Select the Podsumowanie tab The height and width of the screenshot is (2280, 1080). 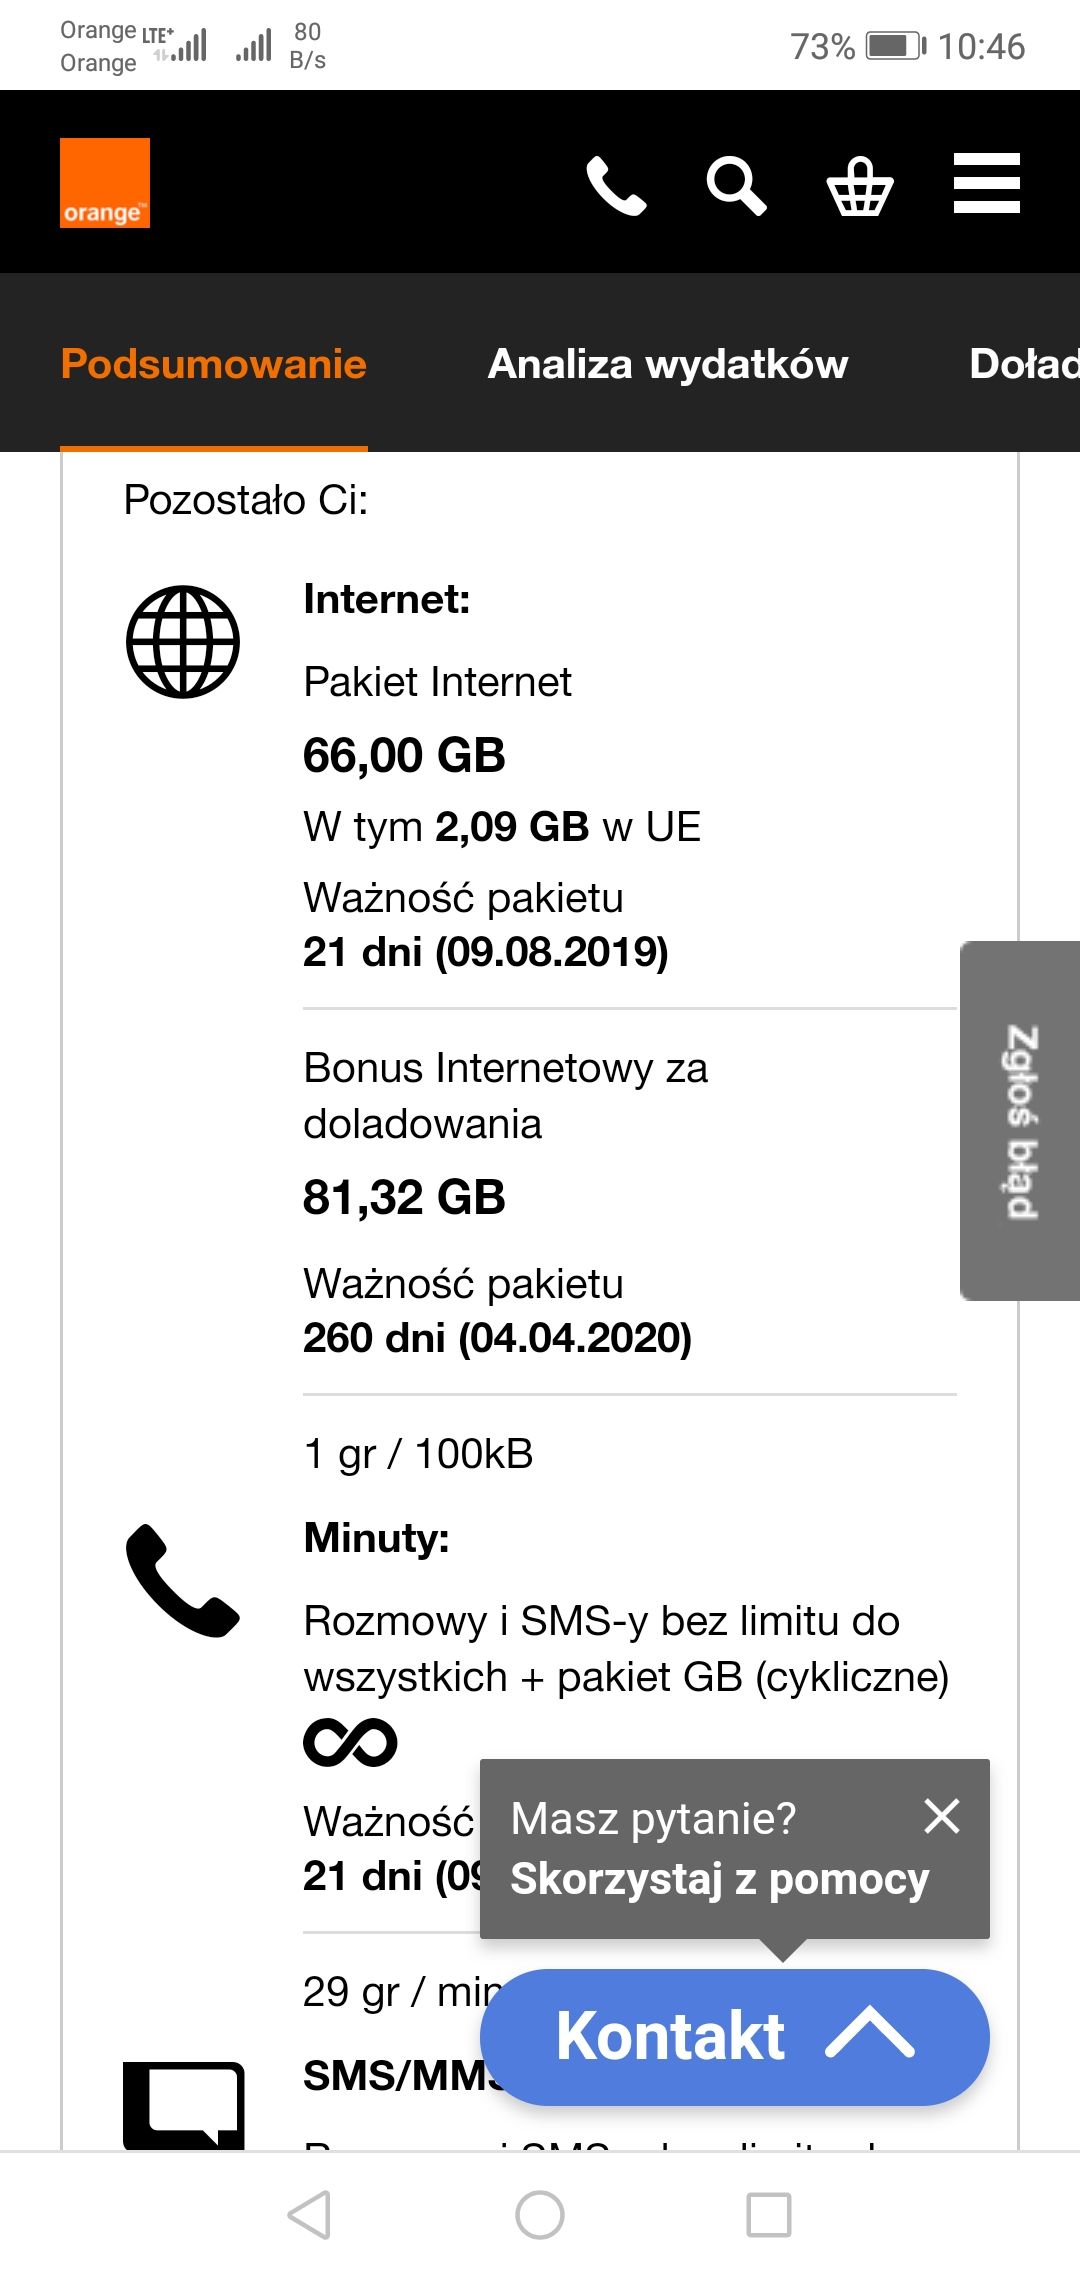[214, 364]
